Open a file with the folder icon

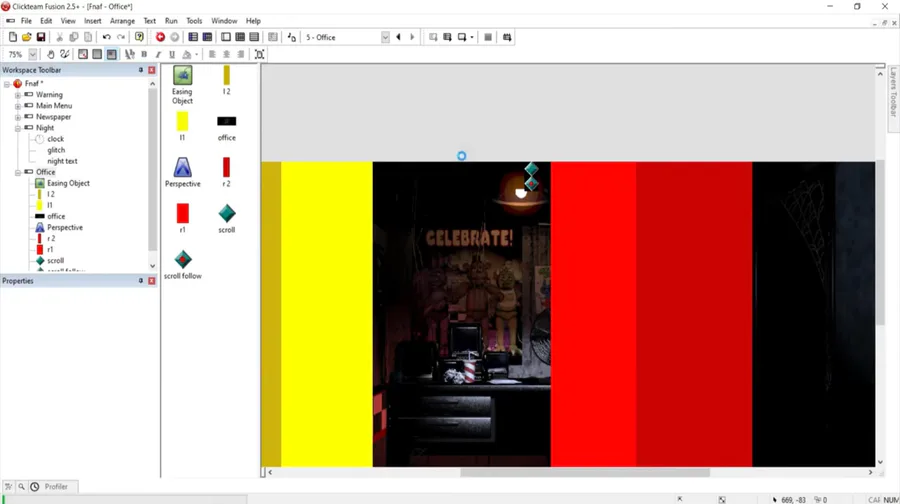click(x=26, y=37)
